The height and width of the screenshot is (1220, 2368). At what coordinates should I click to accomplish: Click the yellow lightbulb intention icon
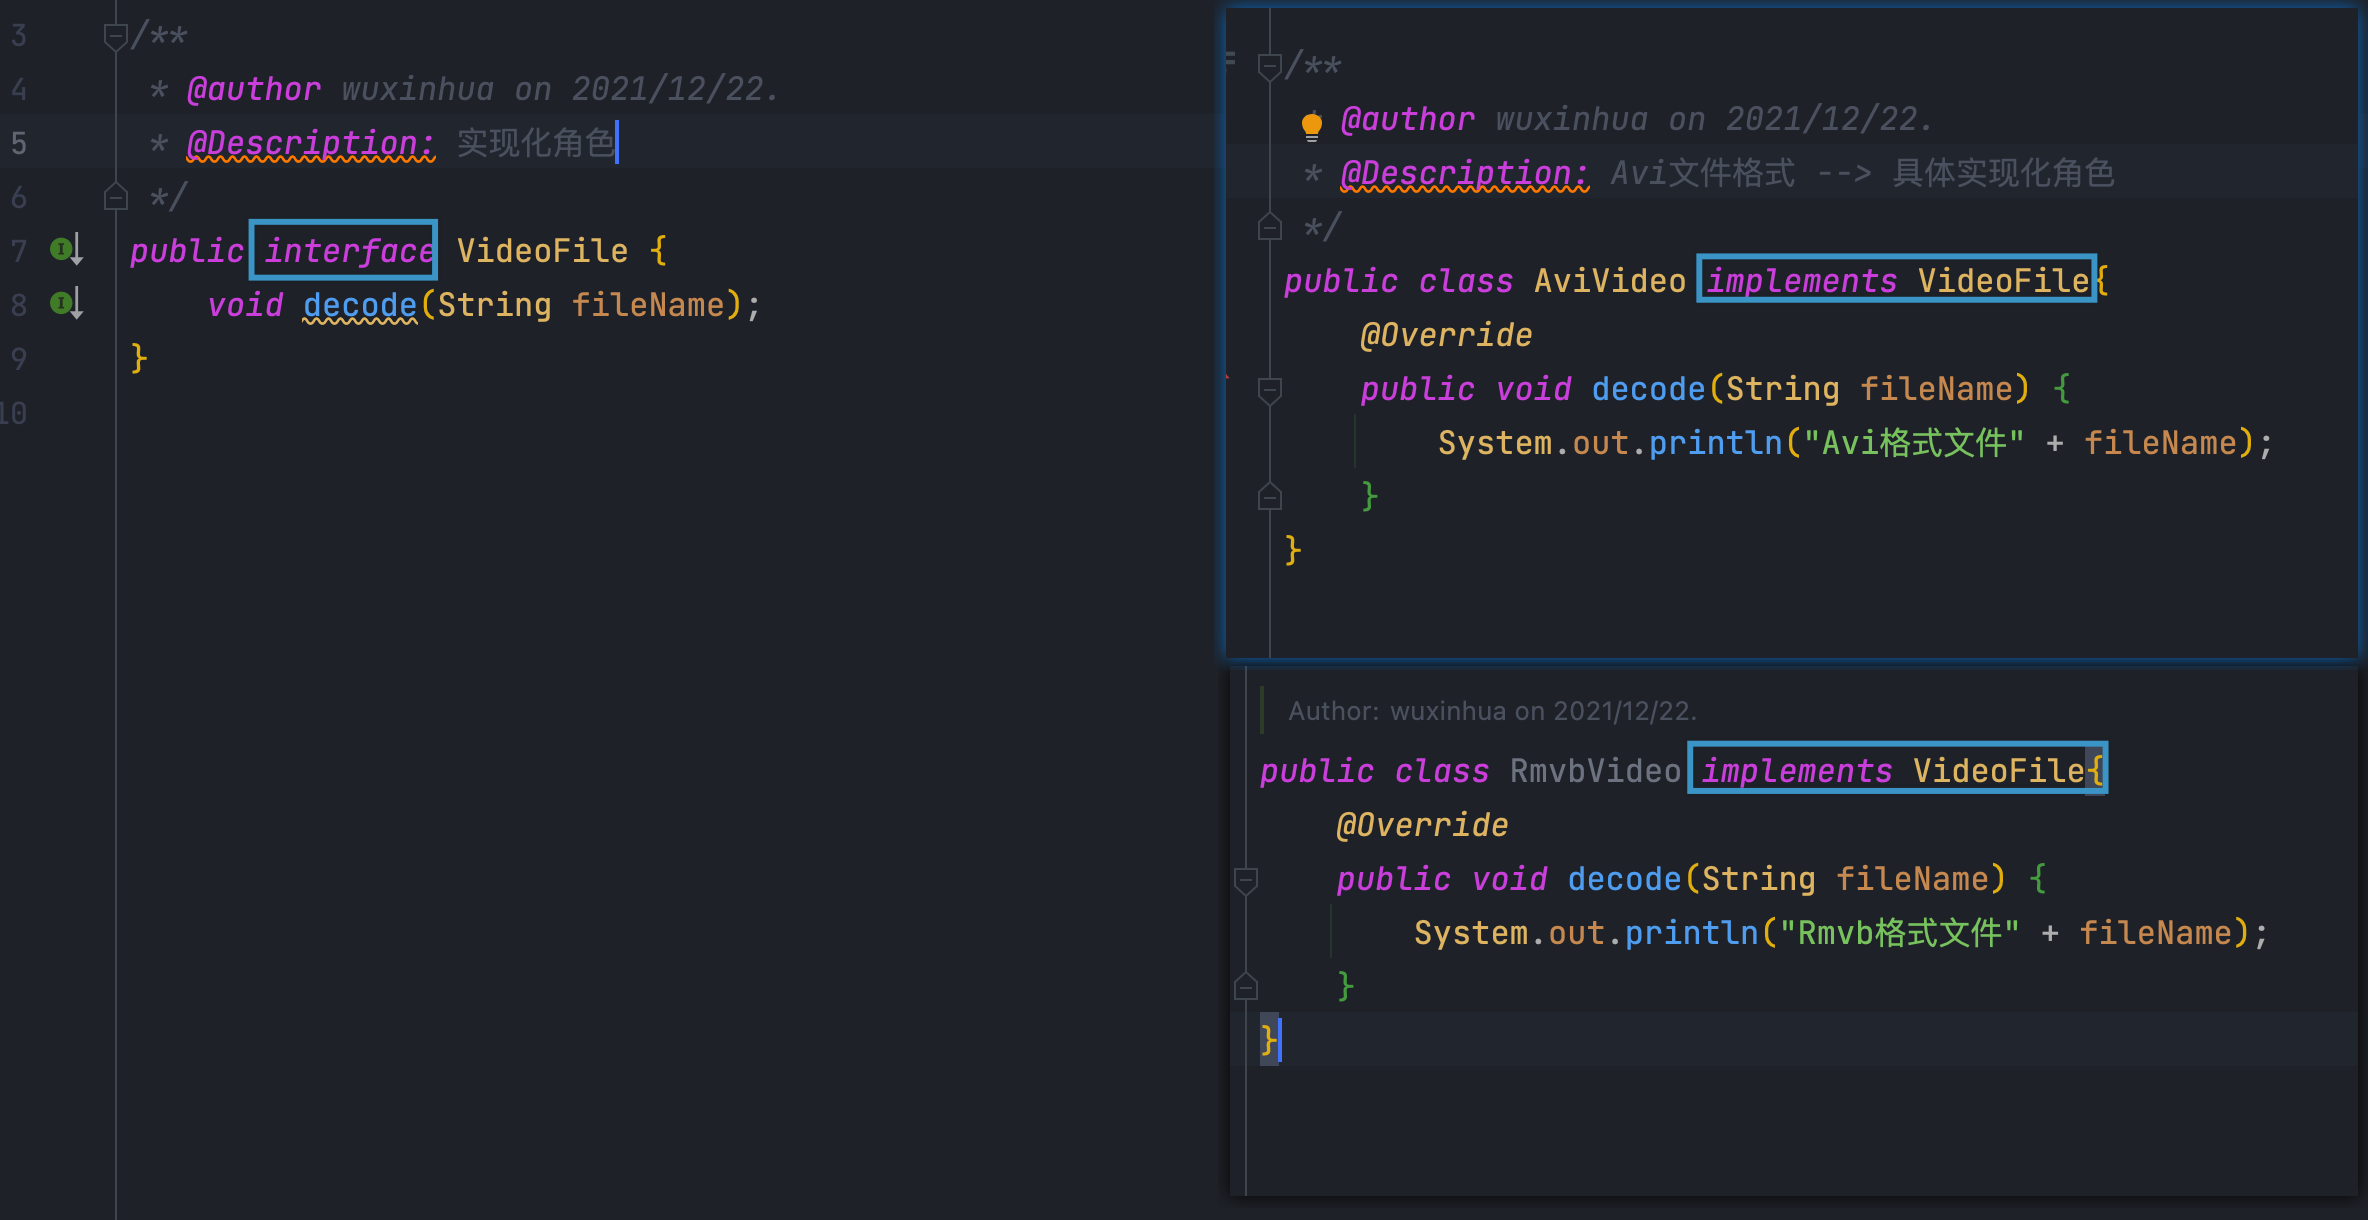point(1311,125)
